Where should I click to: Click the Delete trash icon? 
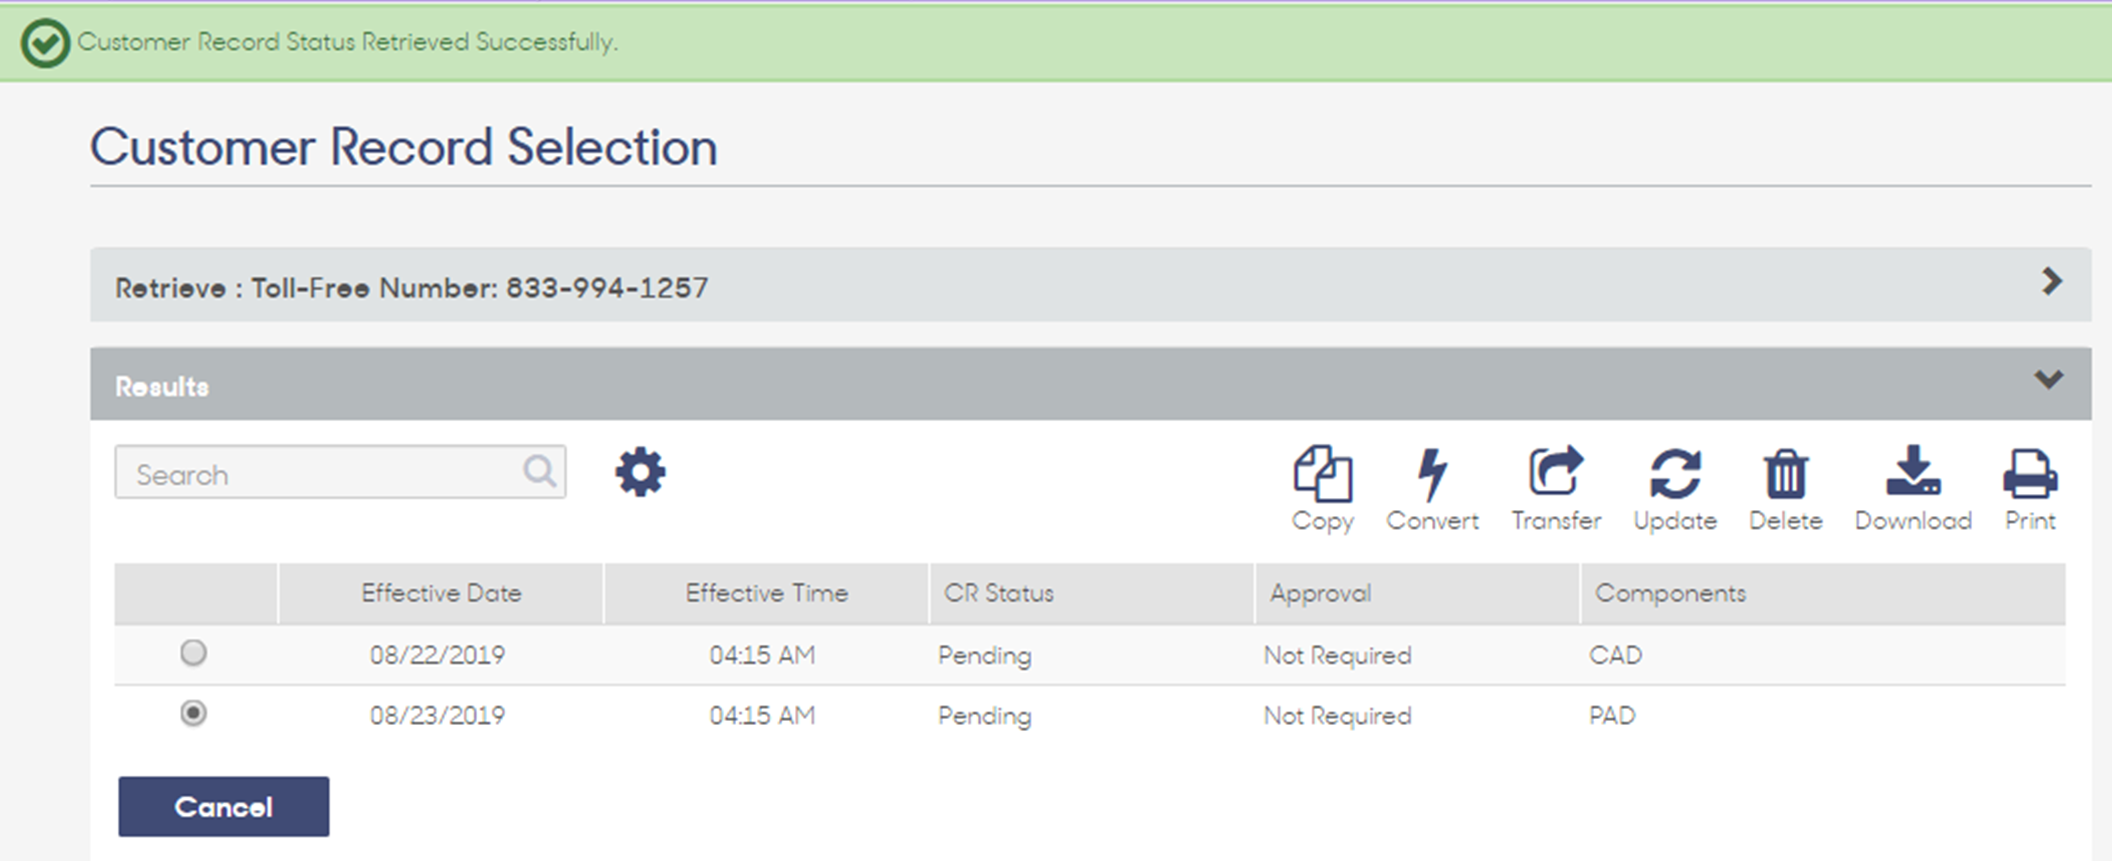[1785, 473]
